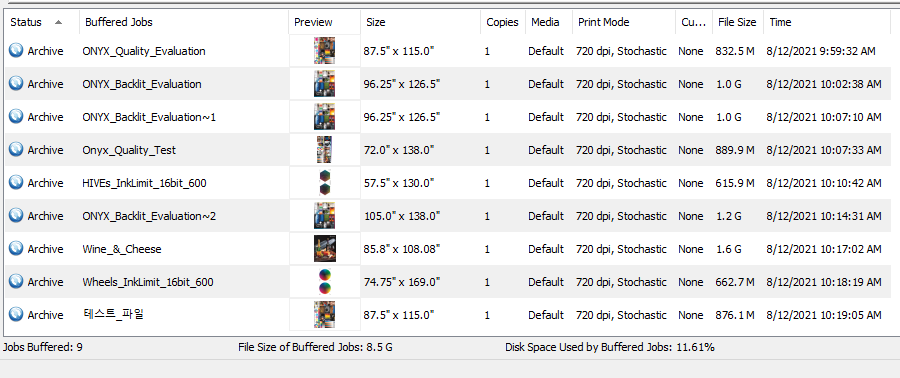Click archive status icon for ONYX_Quality_Evaluation
The height and width of the screenshot is (378, 900).
(16, 50)
